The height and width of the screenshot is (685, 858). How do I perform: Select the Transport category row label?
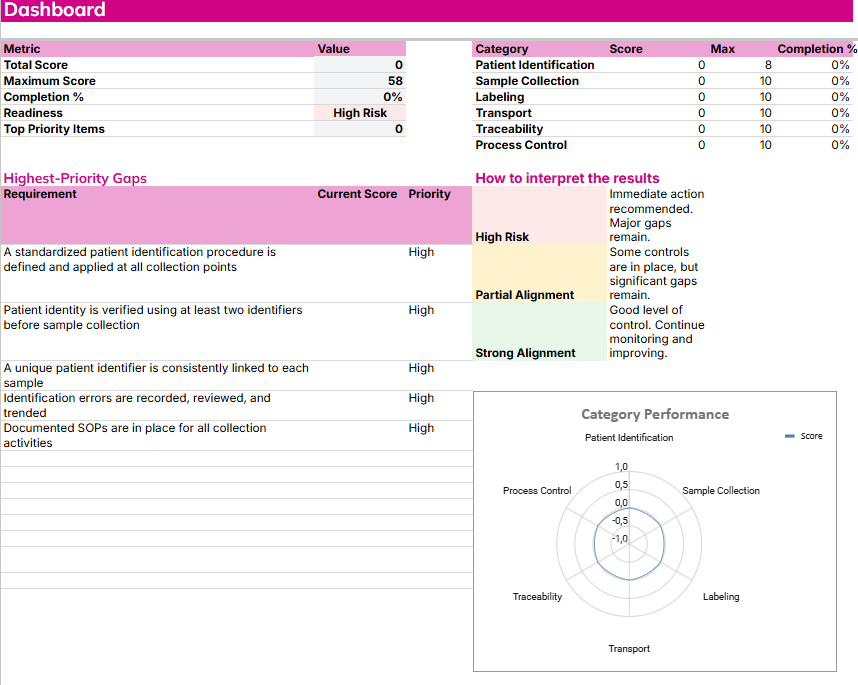503,113
